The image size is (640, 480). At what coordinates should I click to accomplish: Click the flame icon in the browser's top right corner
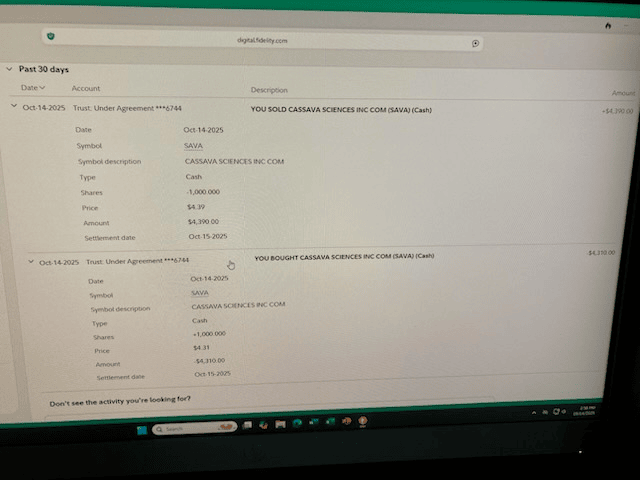608,26
